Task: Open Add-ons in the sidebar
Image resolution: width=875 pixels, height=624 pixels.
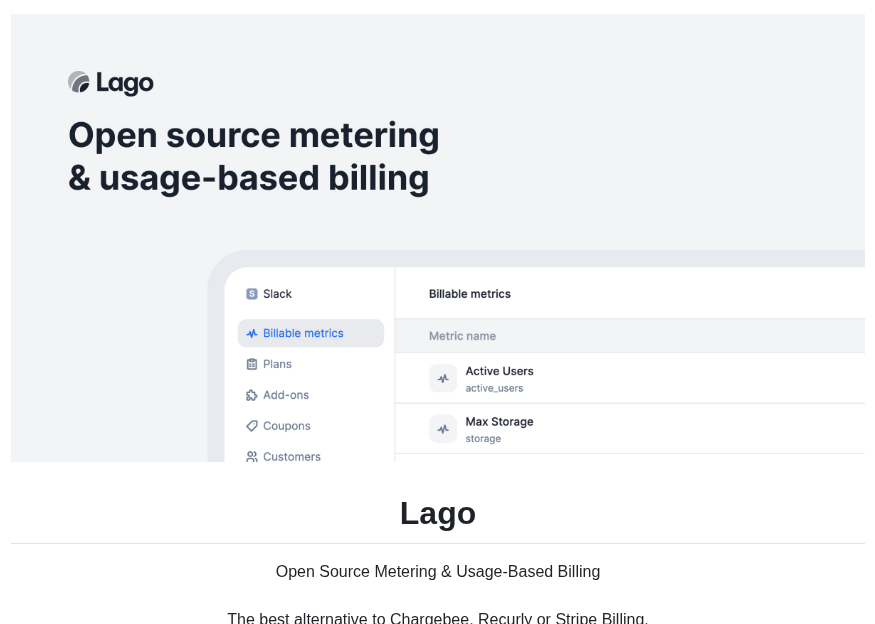Action: (286, 395)
